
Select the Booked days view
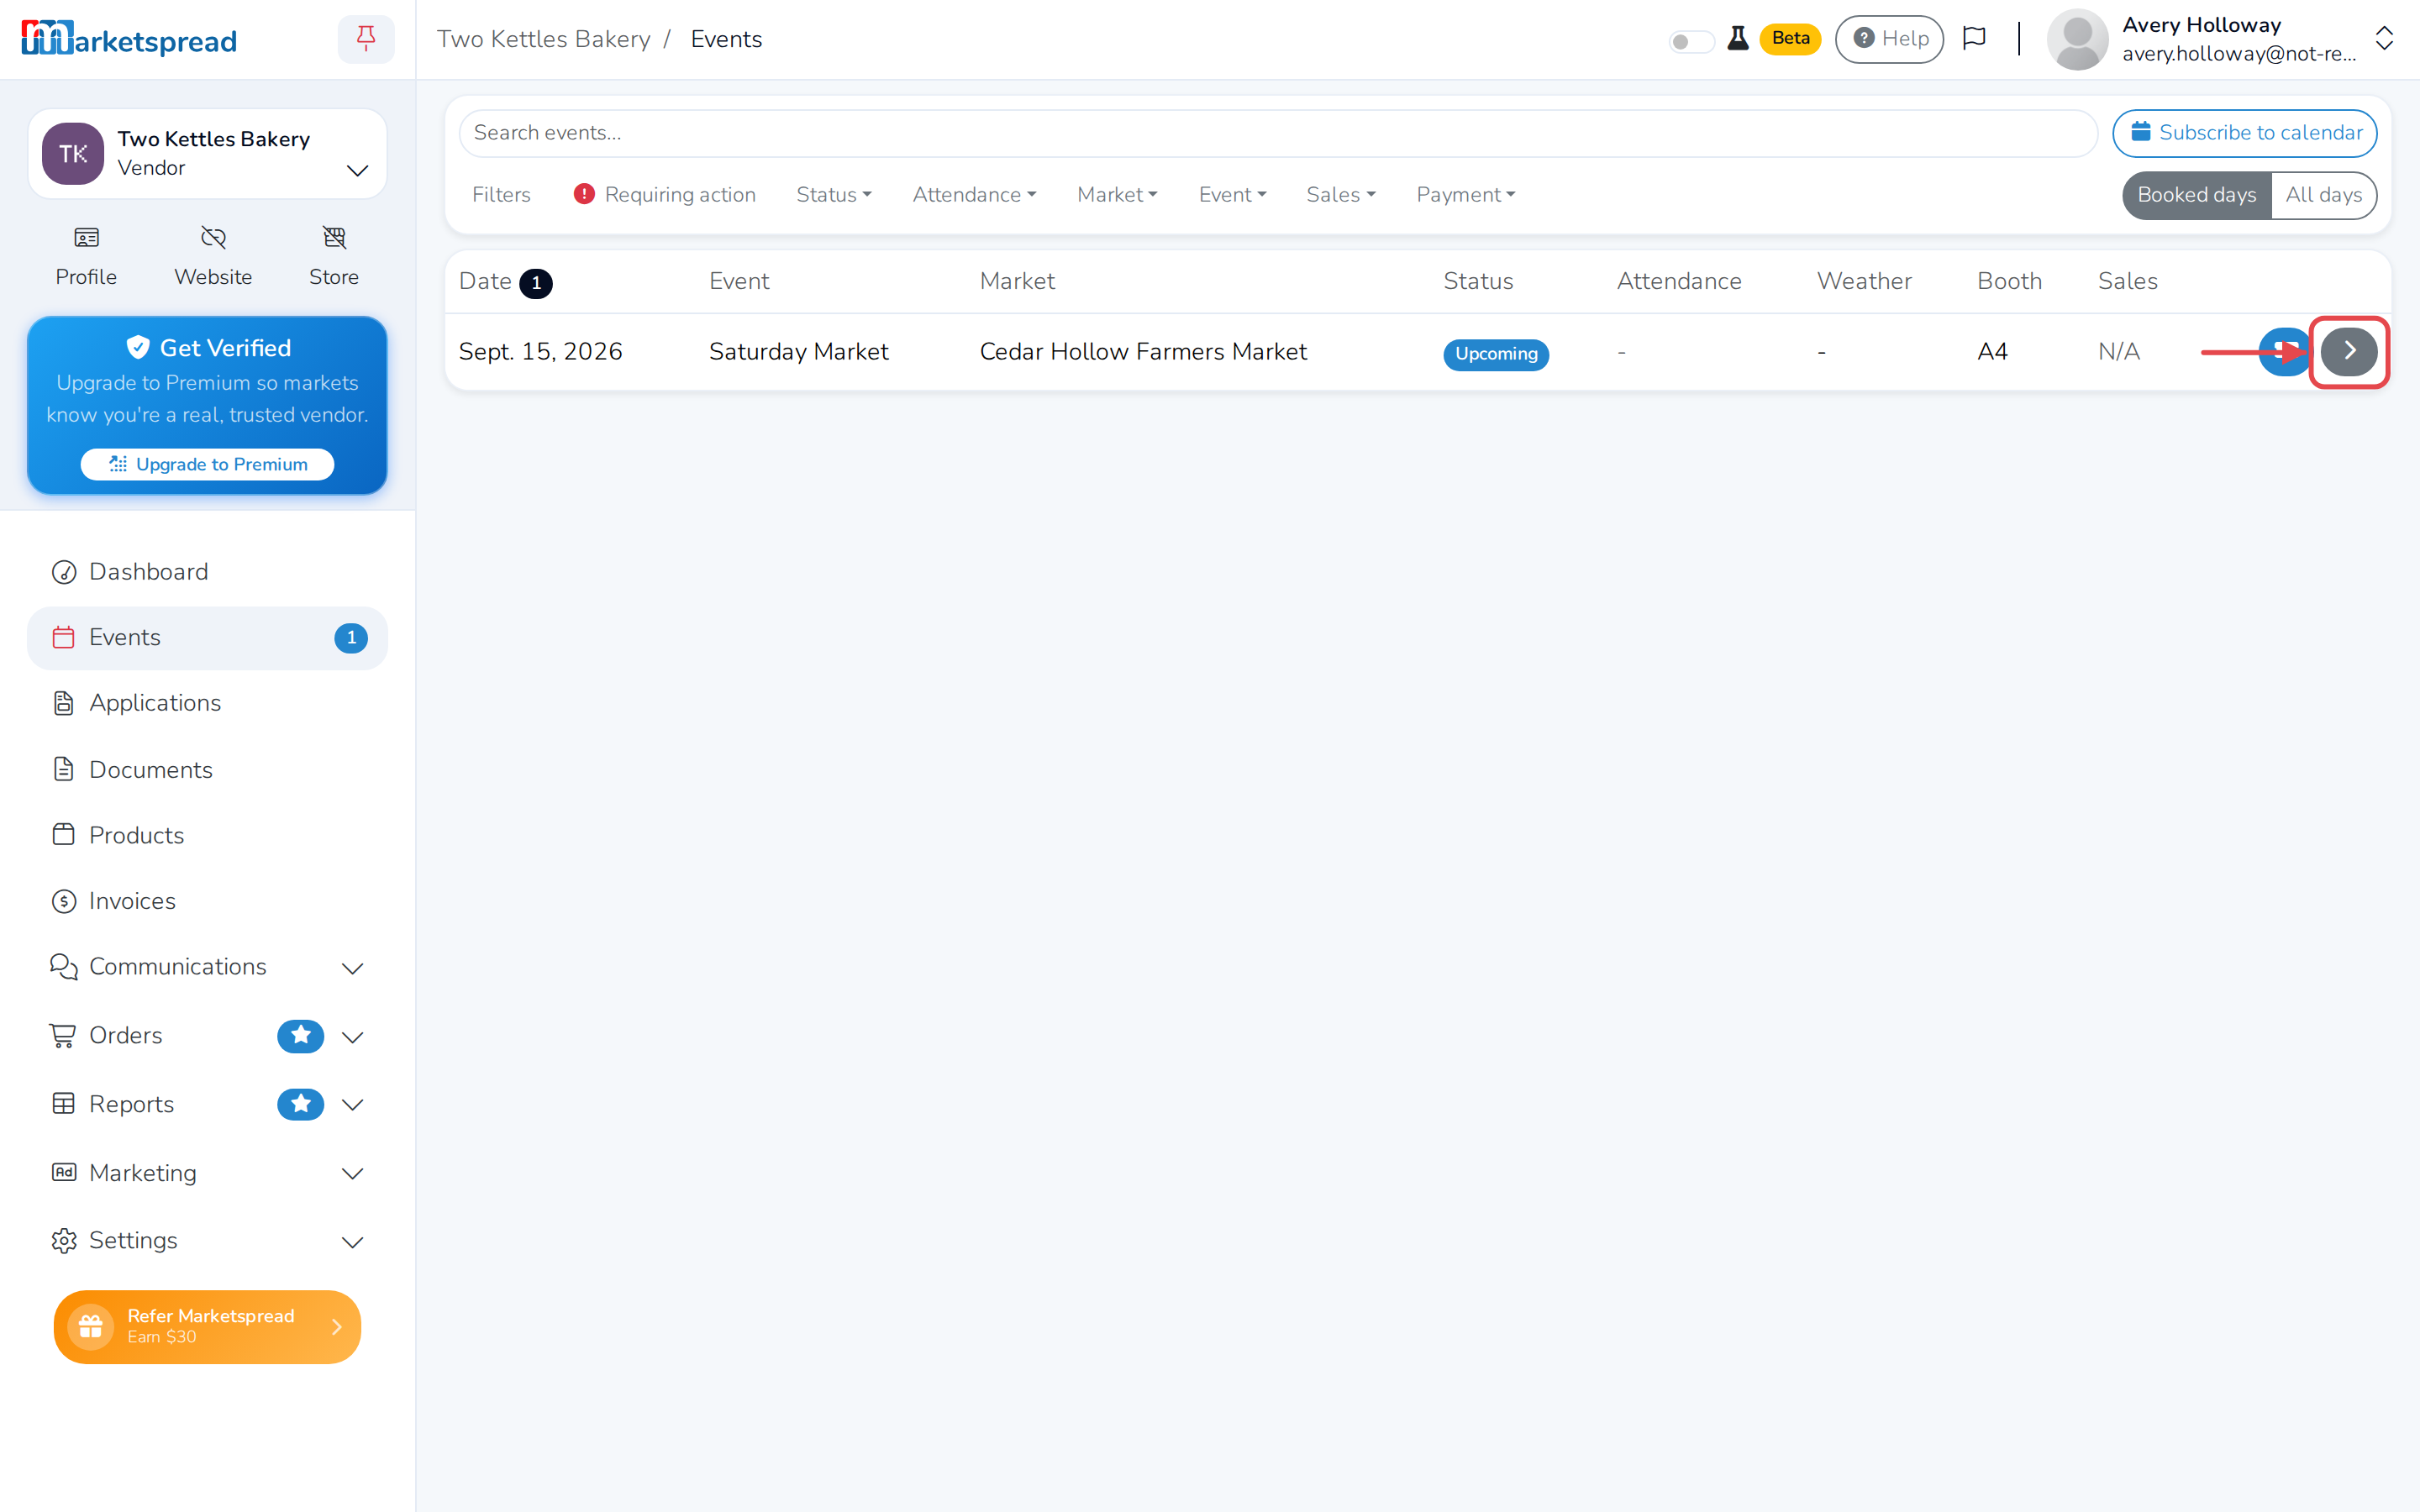[x=2197, y=195]
